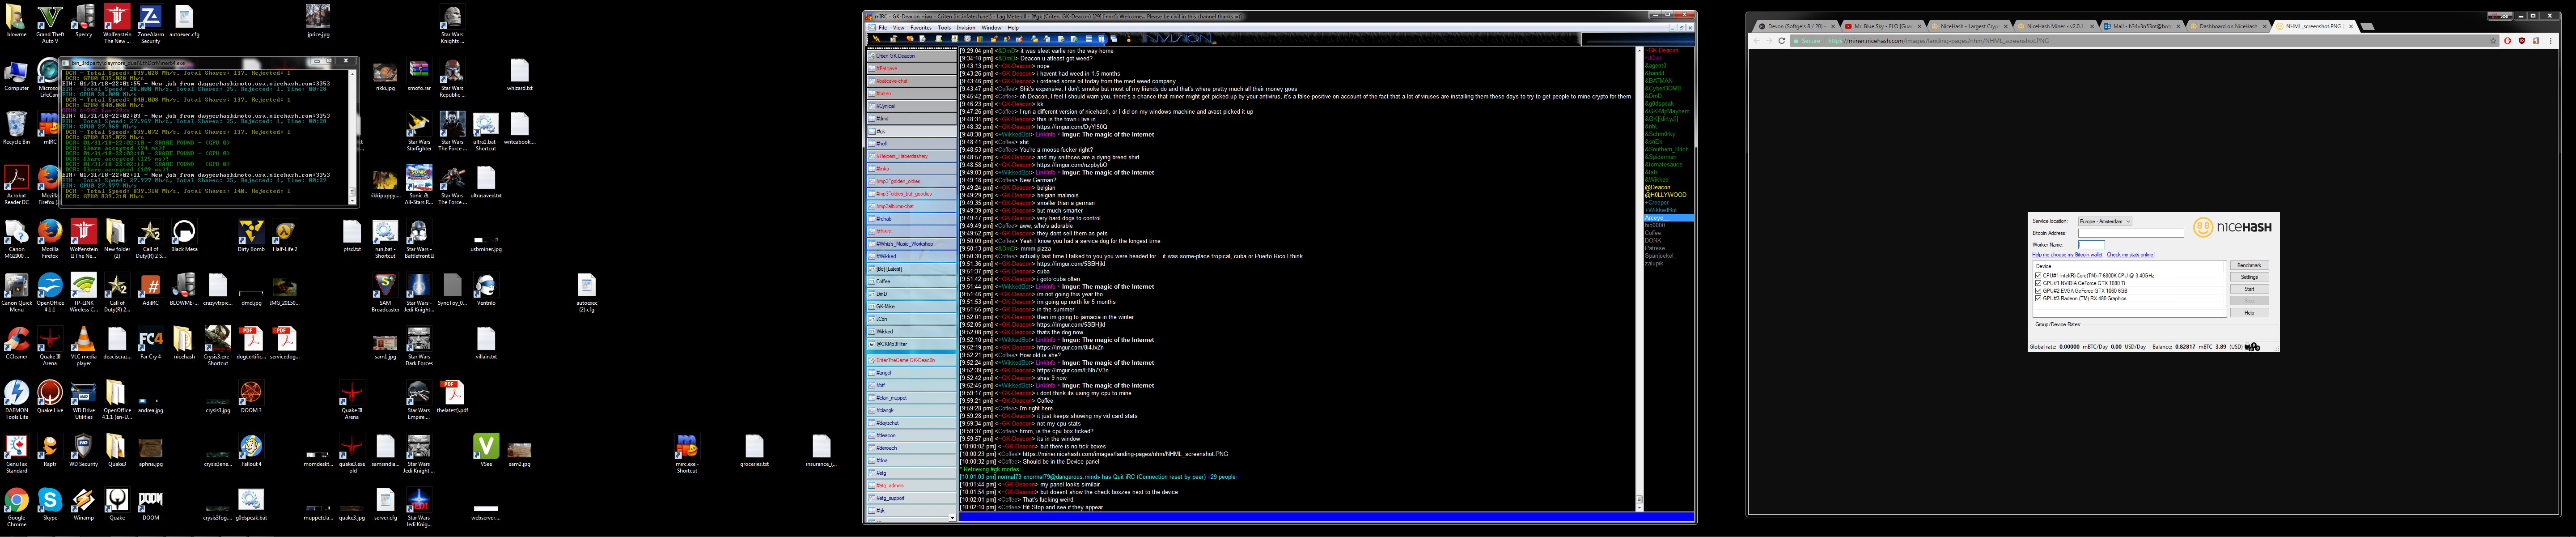Select @HOLLYWOOD in the mIRC nick list
The width and height of the screenshot is (2576, 537).
coord(1666,195)
